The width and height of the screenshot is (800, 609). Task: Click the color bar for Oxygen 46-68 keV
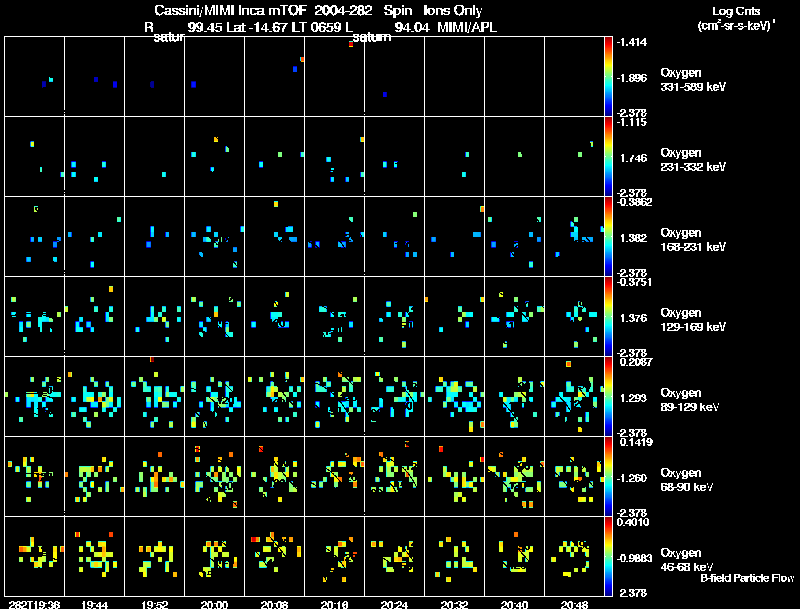608,556
